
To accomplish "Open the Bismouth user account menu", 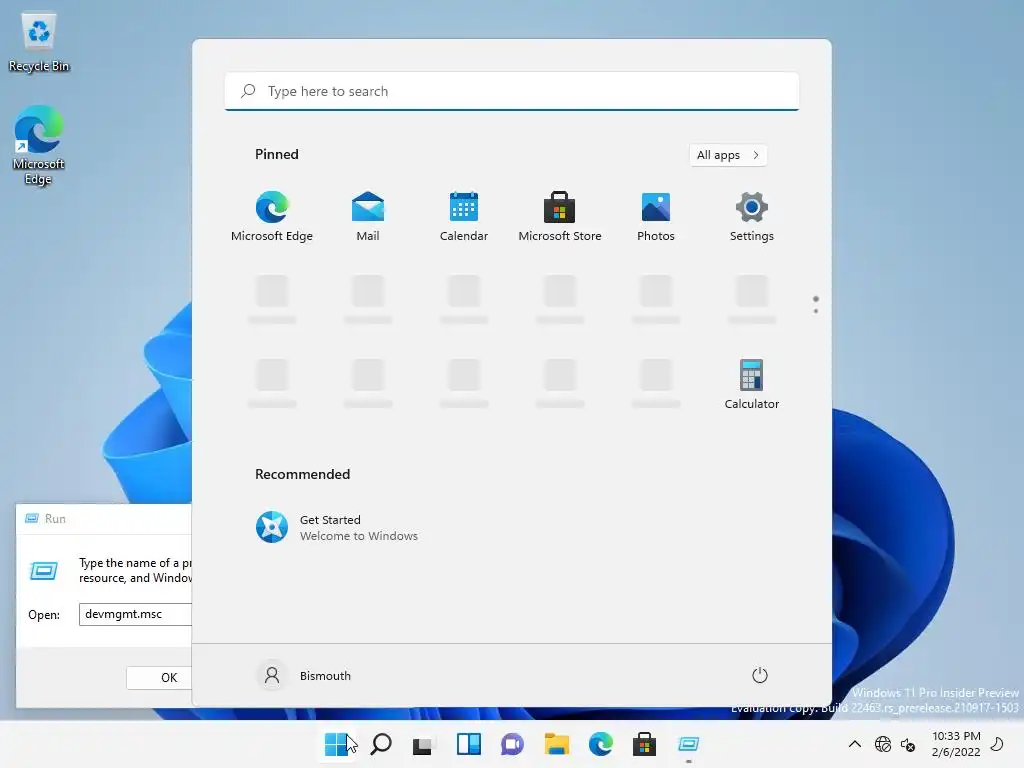I will point(304,675).
